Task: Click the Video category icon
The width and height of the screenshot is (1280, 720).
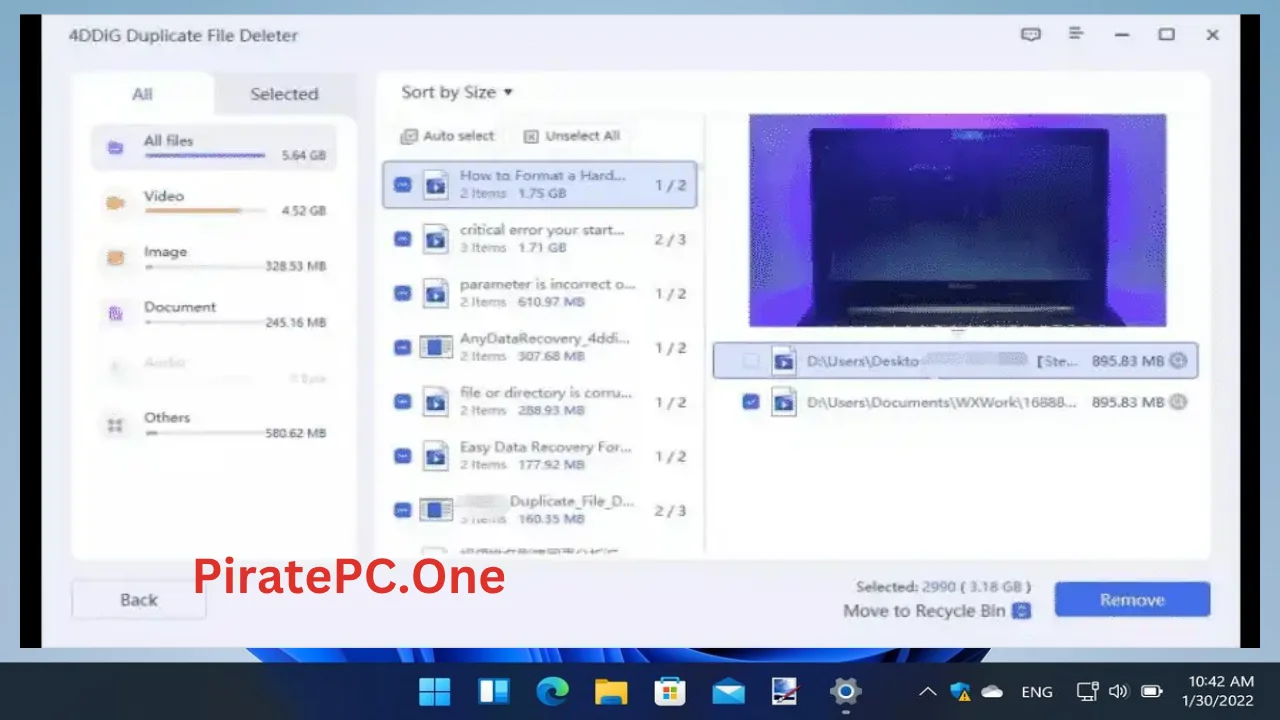Action: (x=115, y=203)
